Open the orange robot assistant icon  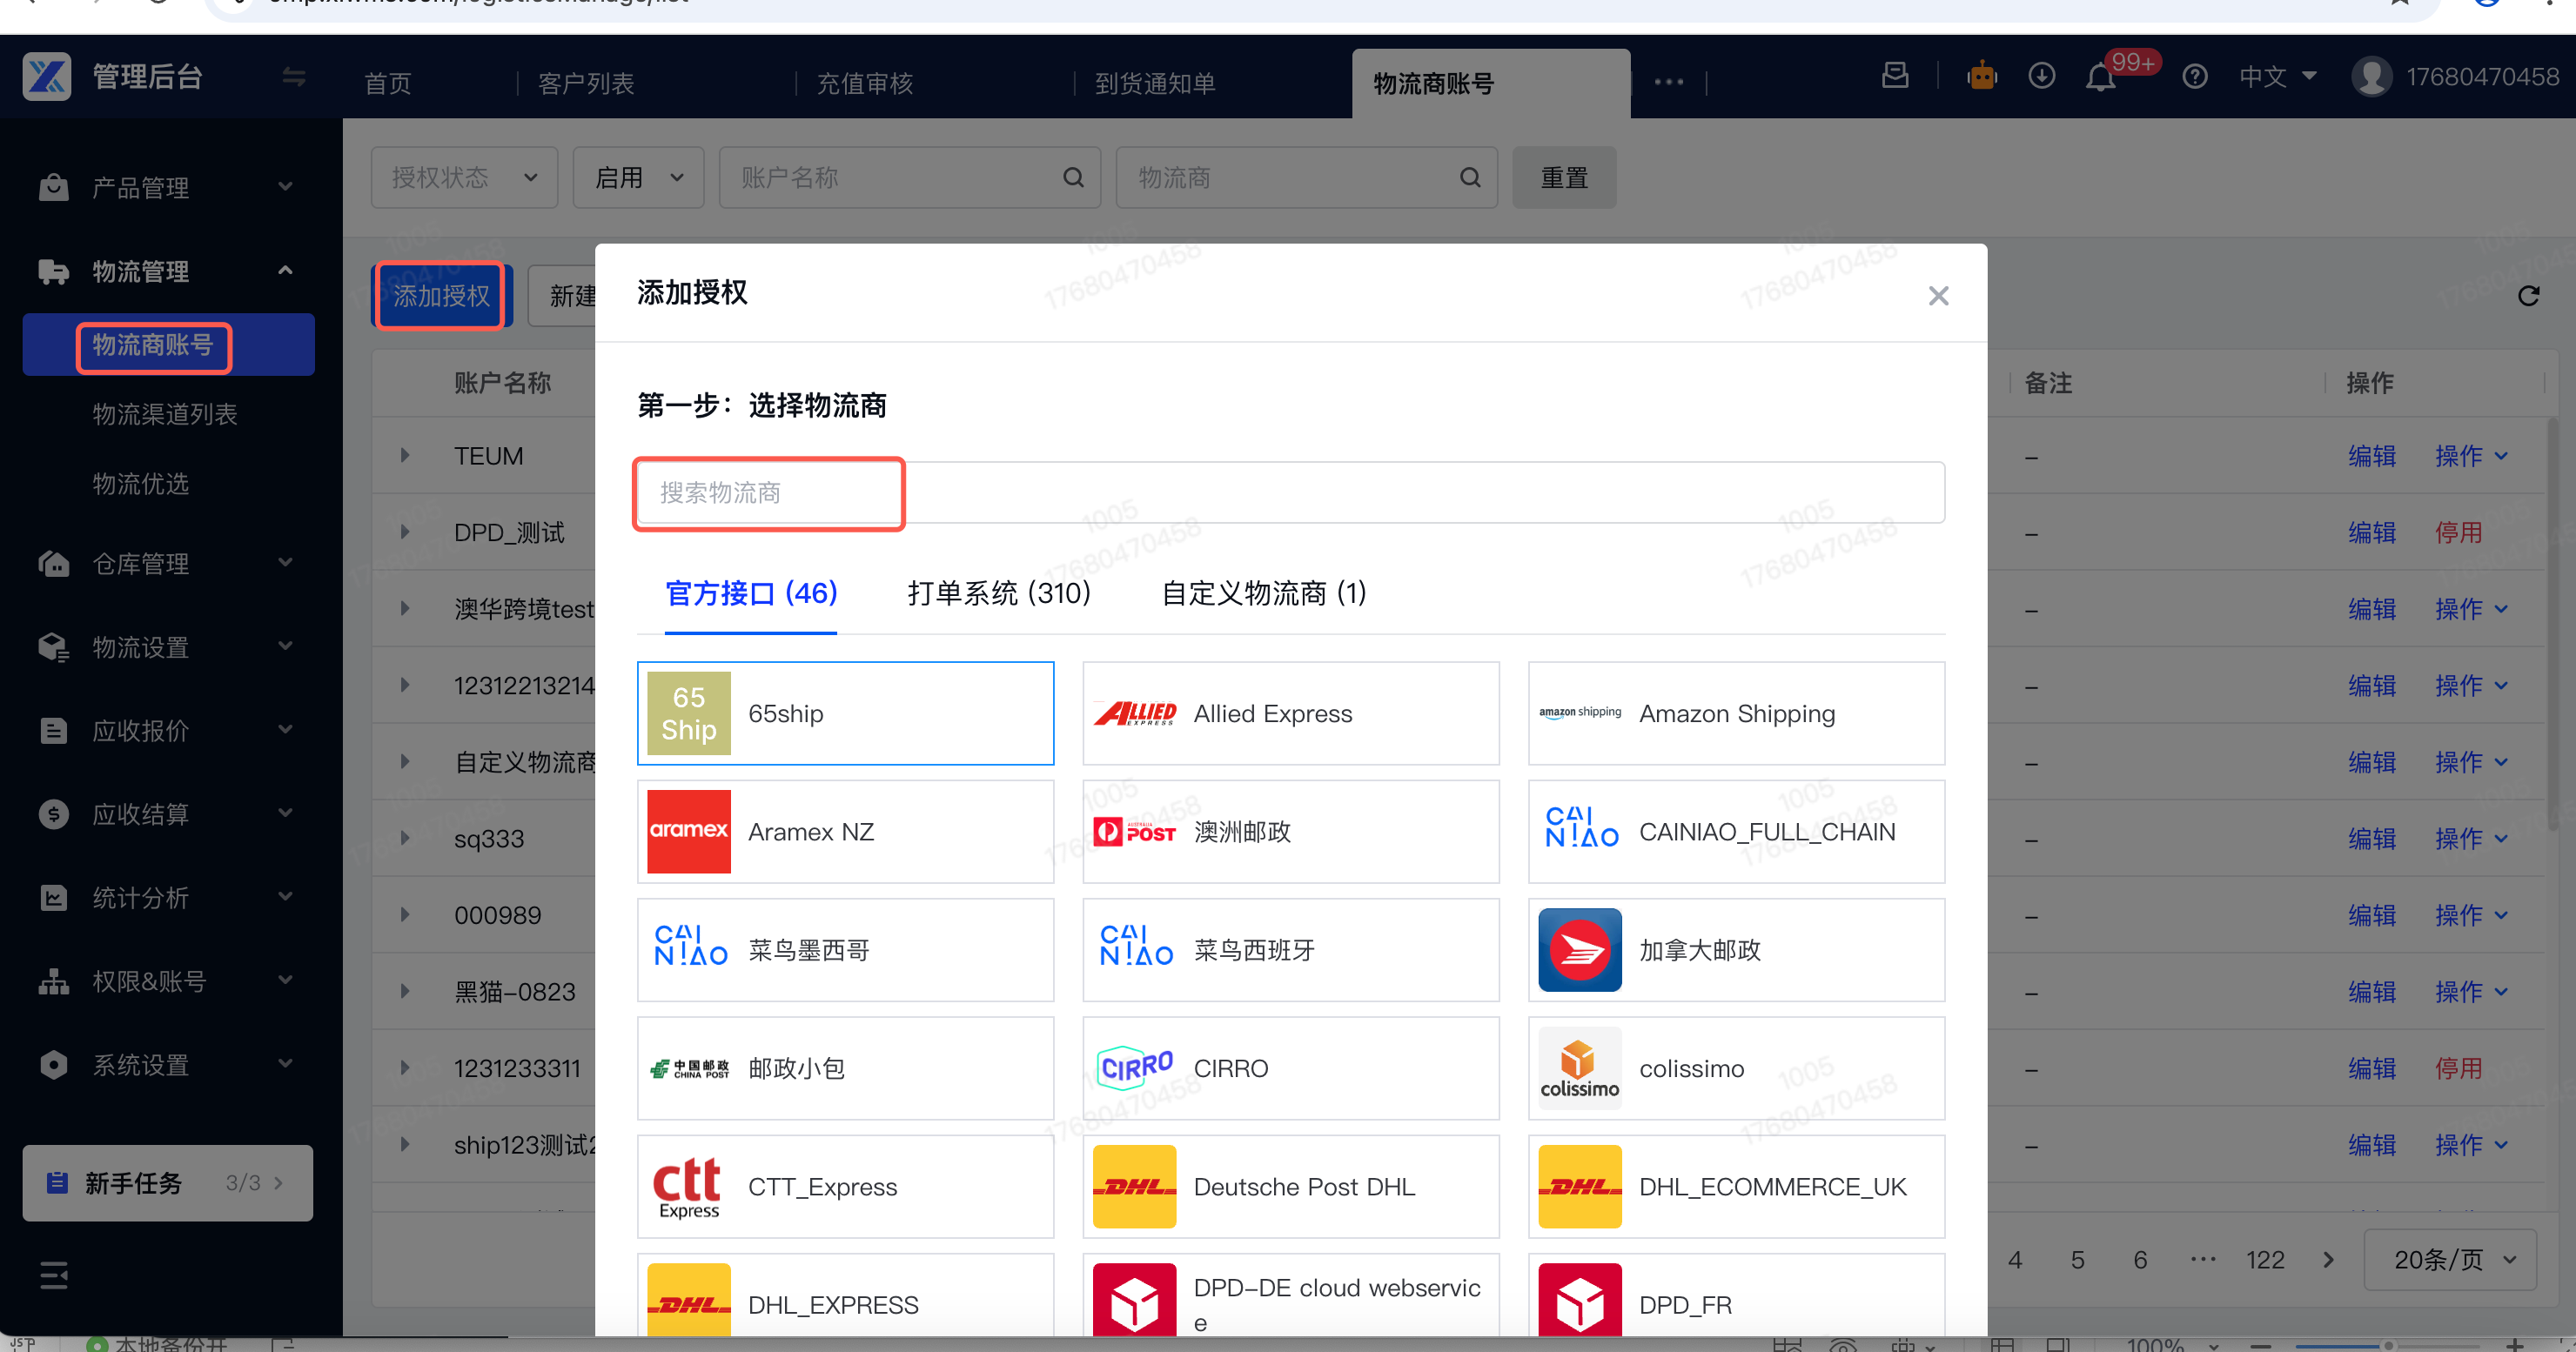pos(1981,76)
